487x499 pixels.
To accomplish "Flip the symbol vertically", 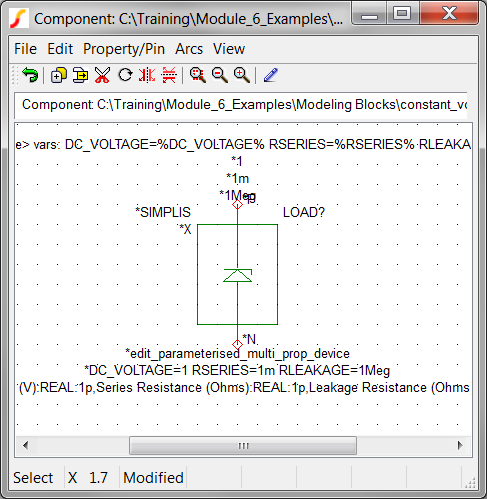I will point(169,75).
